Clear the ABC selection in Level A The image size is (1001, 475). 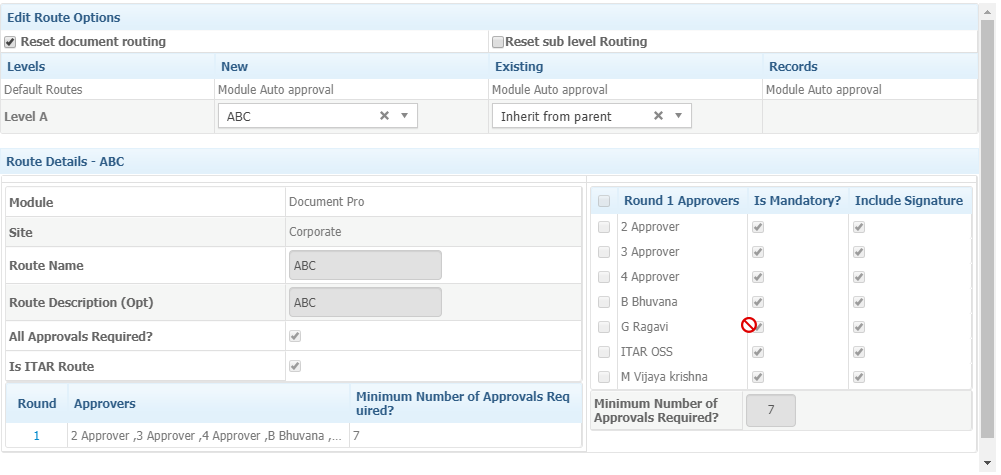click(384, 116)
